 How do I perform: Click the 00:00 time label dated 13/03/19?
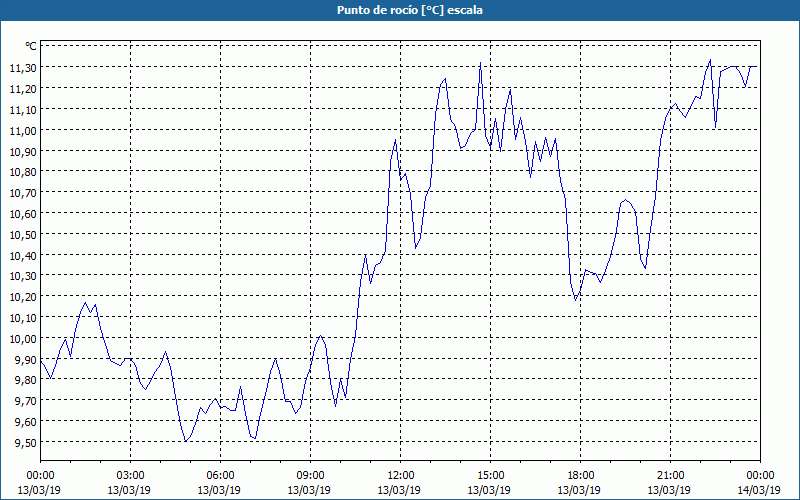pos(40,476)
